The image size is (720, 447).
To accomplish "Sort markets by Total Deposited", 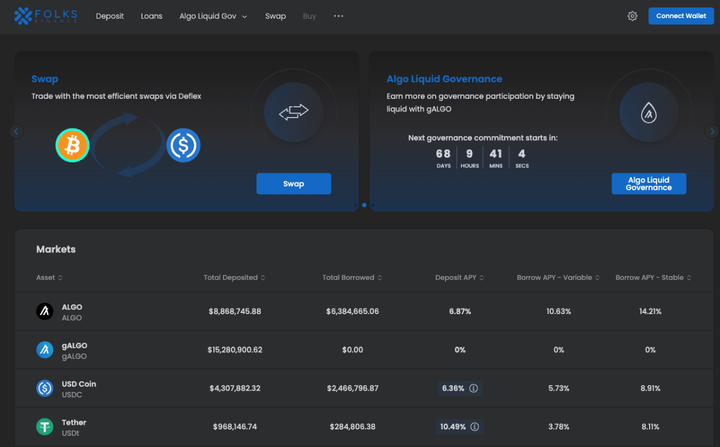I will click(x=234, y=277).
